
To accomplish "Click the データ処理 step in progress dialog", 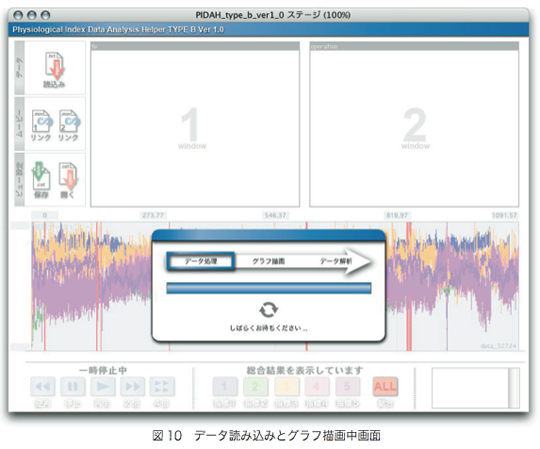I will tap(201, 261).
